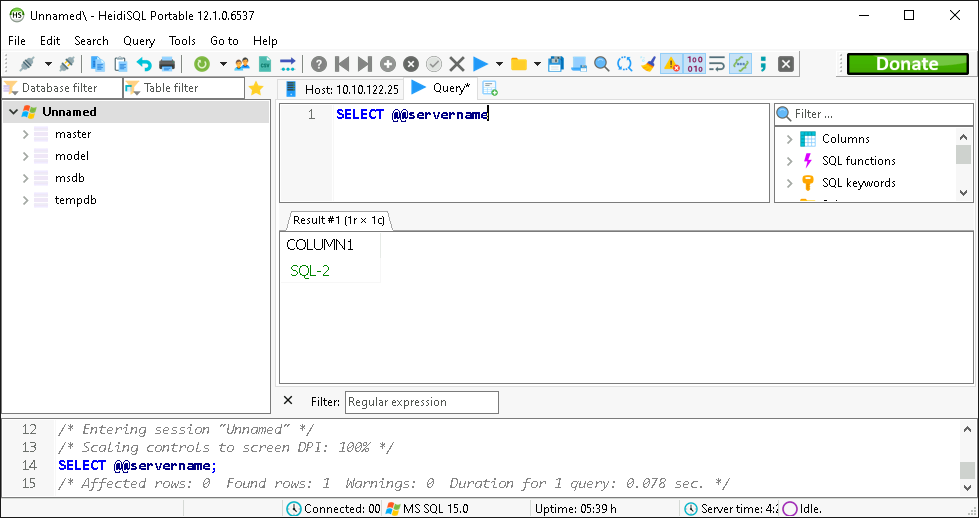Screen dimensions: 979x518
Task: Open the Tools menu
Action: pos(182,41)
